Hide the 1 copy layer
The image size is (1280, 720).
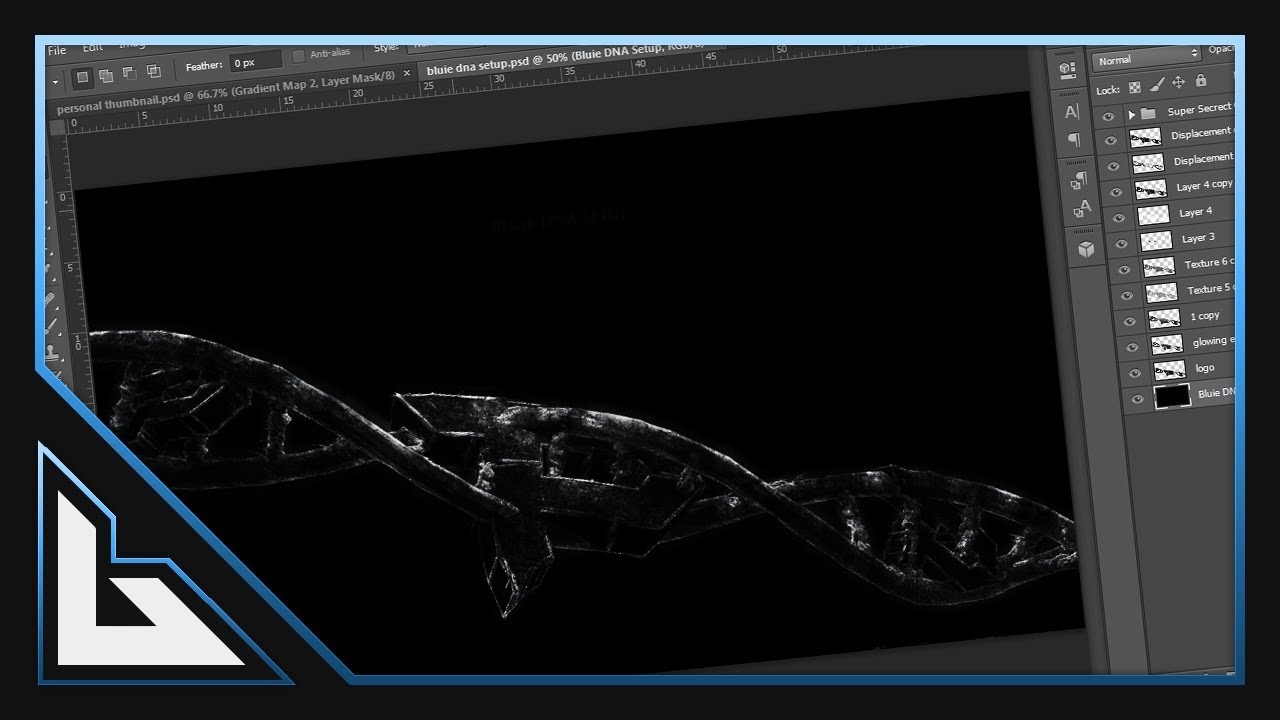[x=1129, y=321]
